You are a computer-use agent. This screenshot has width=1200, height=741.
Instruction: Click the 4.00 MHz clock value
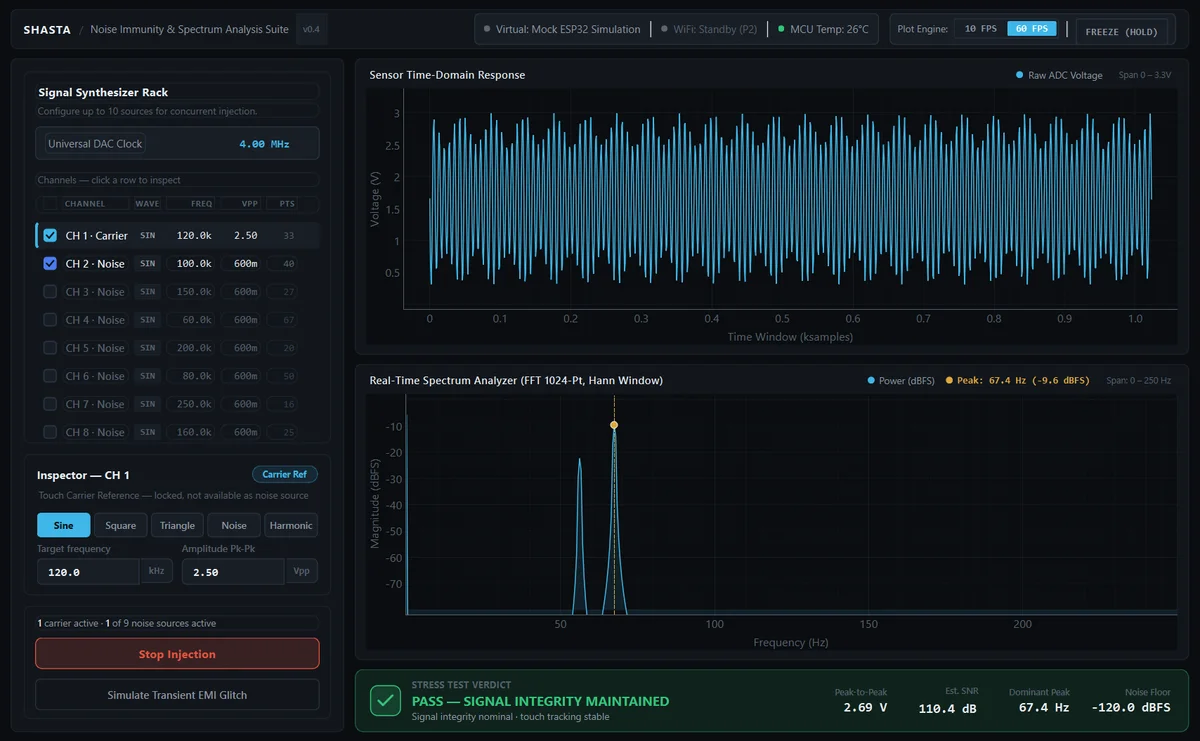pyautogui.click(x=264, y=144)
